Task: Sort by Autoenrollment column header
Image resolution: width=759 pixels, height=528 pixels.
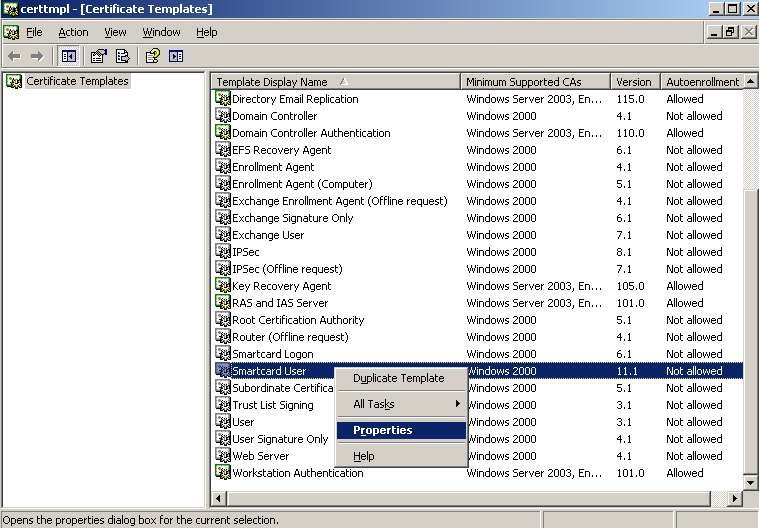Action: click(702, 82)
